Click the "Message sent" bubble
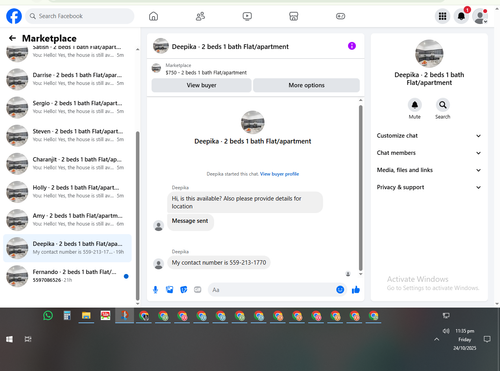This screenshot has width=500, height=371. [x=190, y=221]
